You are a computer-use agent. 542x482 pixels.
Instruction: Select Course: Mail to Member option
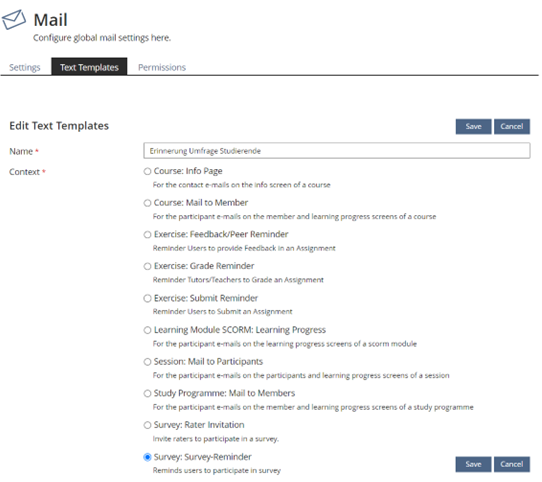[x=148, y=203]
